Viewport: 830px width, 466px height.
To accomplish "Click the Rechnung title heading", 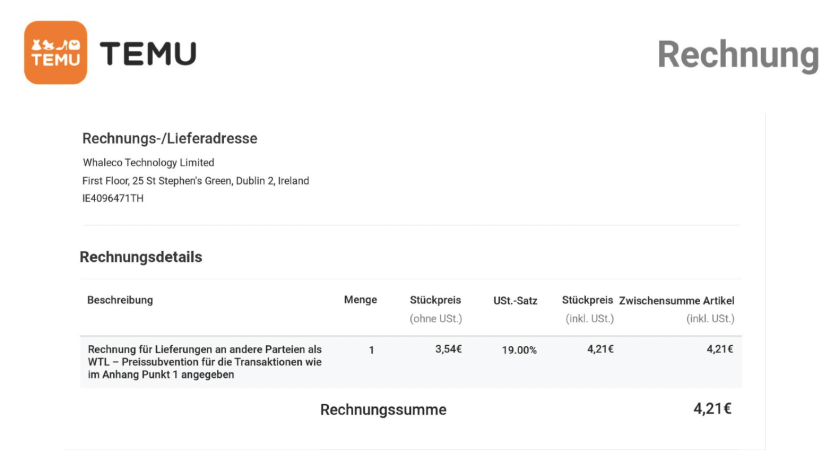I will click(738, 55).
